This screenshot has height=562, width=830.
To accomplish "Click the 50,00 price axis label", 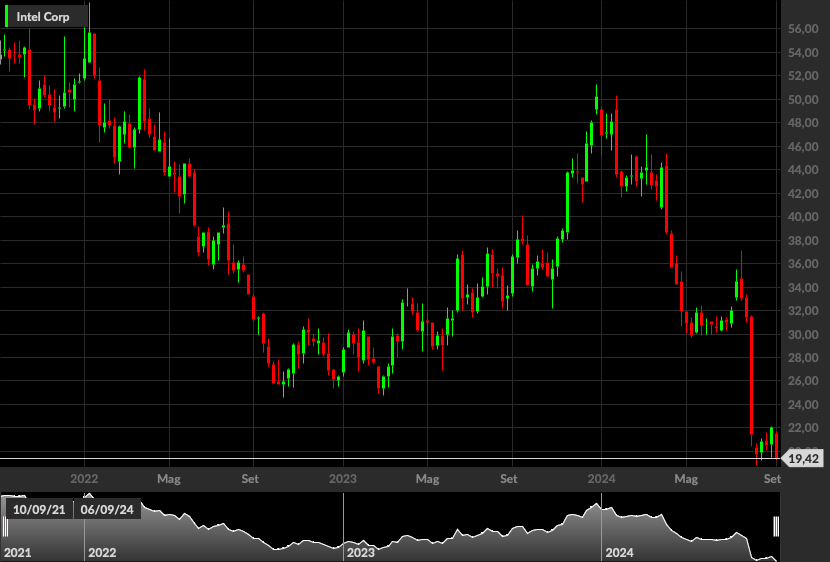I will point(803,99).
